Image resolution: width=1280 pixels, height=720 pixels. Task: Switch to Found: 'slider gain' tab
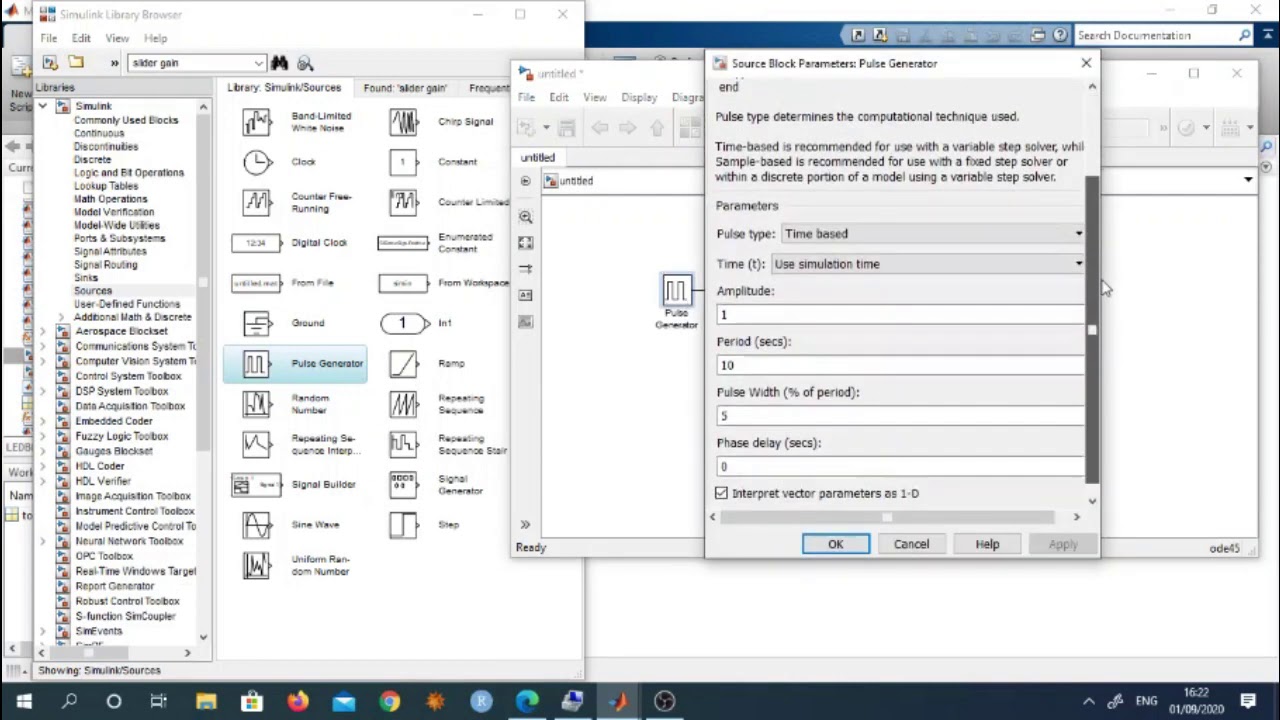click(405, 88)
